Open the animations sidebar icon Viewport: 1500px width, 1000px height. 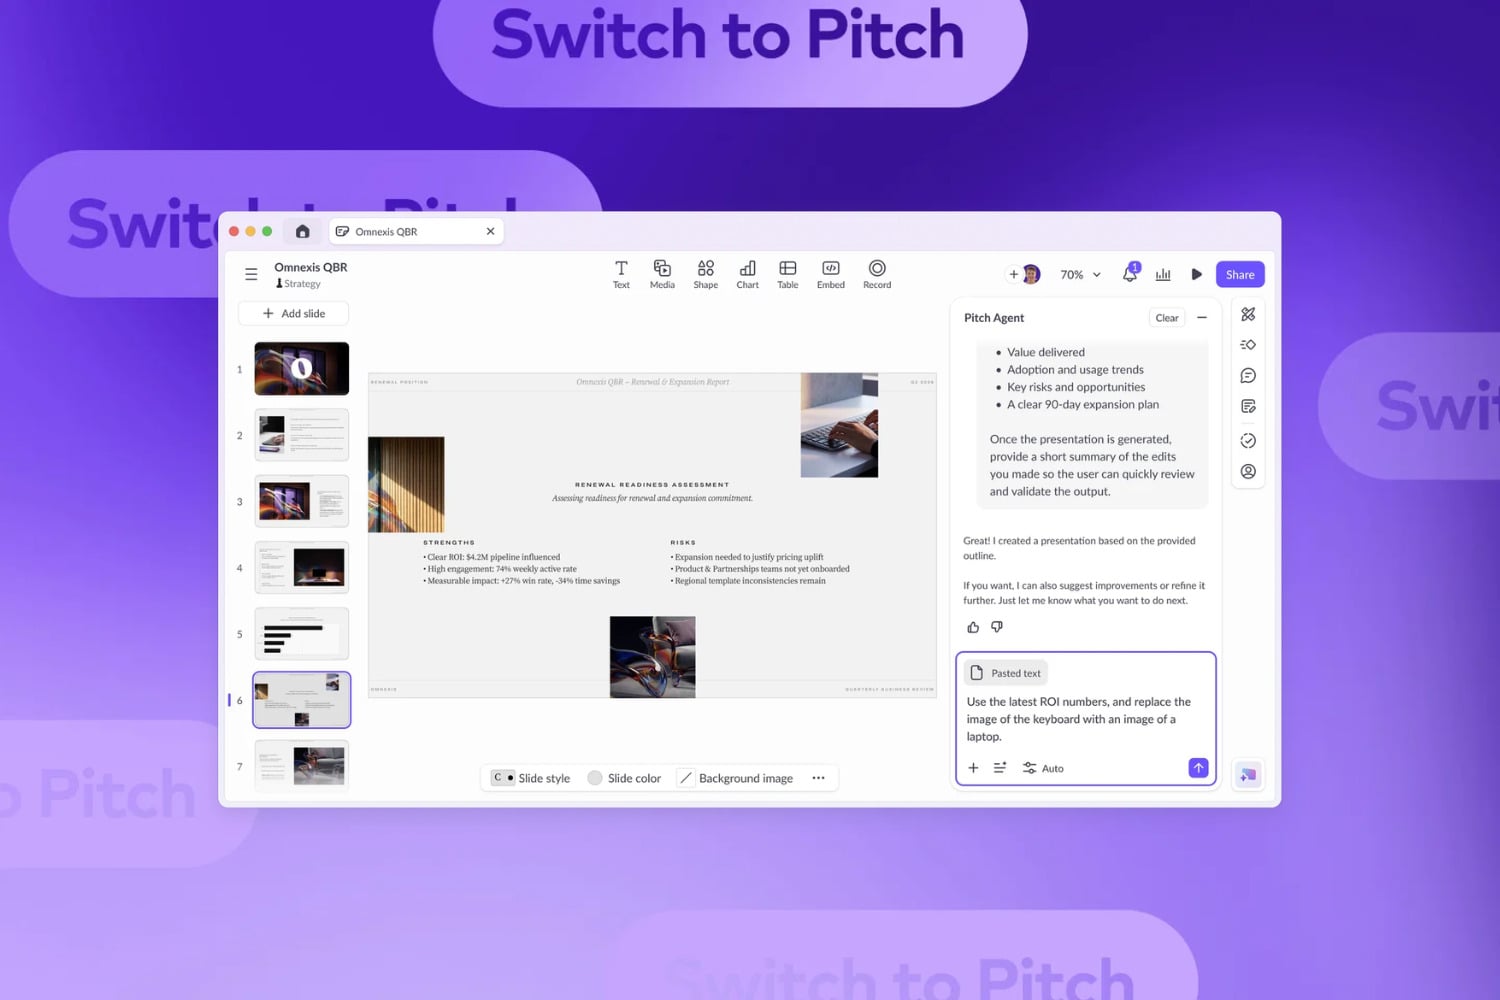pyautogui.click(x=1248, y=345)
